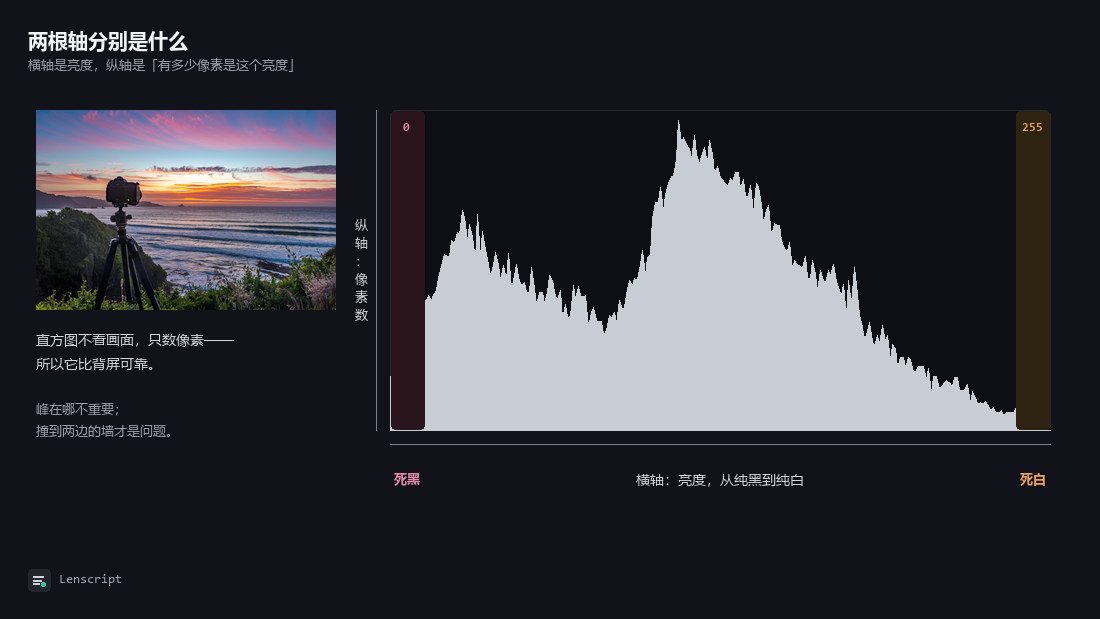Viewport: 1100px width, 619px height.
Task: Click the tallest histogram peak
Action: (x=678, y=126)
